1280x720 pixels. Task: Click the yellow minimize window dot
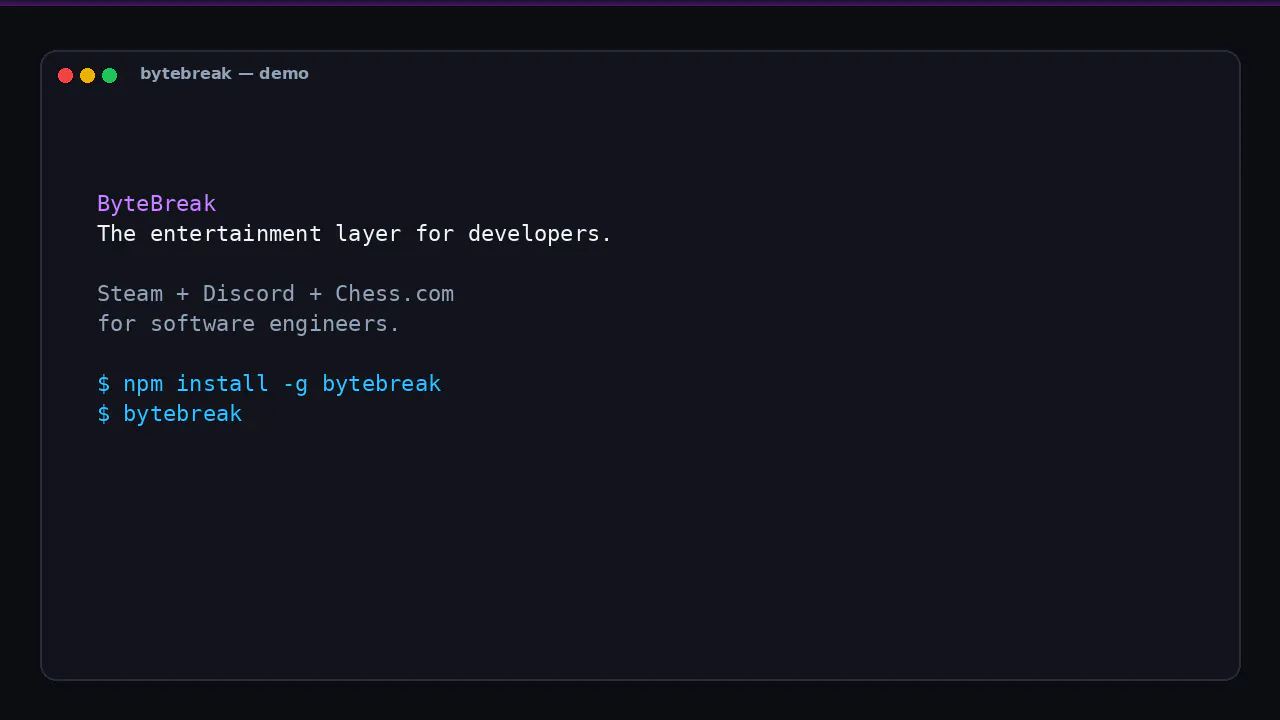(88, 75)
